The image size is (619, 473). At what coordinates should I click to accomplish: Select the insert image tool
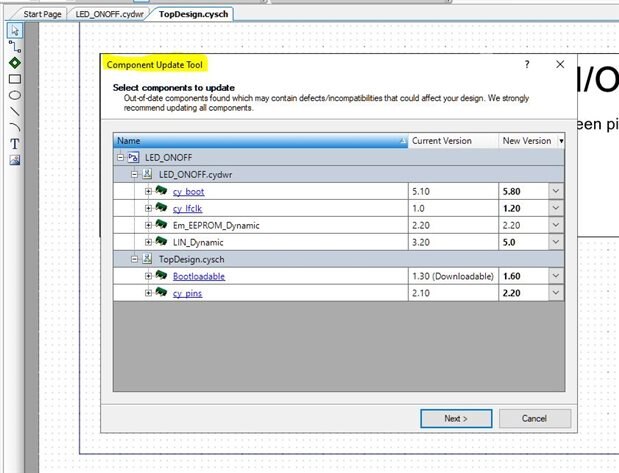(x=15, y=160)
